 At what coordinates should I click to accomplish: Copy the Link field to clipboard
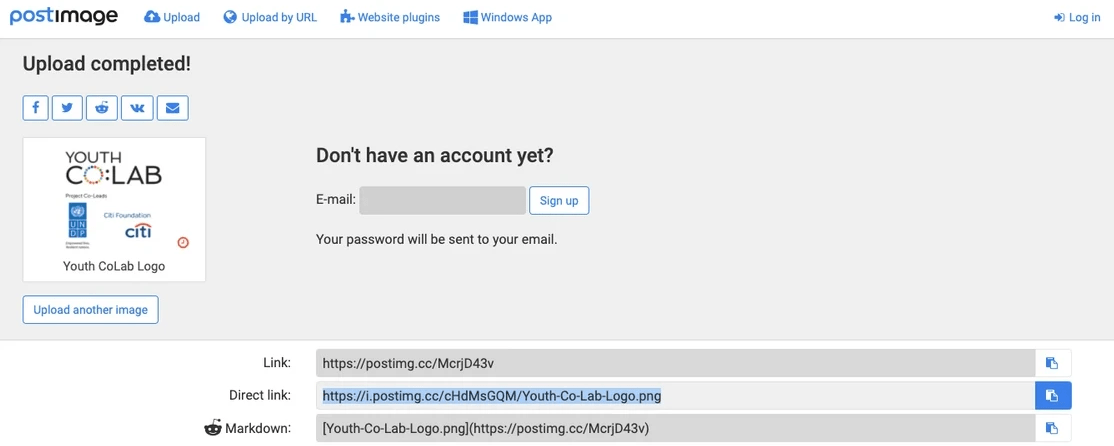tap(1053, 363)
